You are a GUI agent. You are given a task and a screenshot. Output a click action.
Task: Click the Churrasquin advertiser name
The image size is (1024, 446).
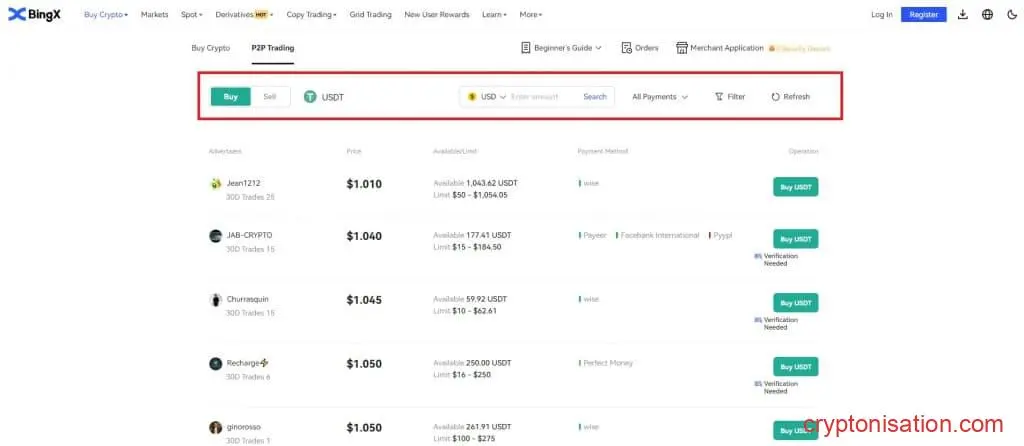tap(248, 299)
